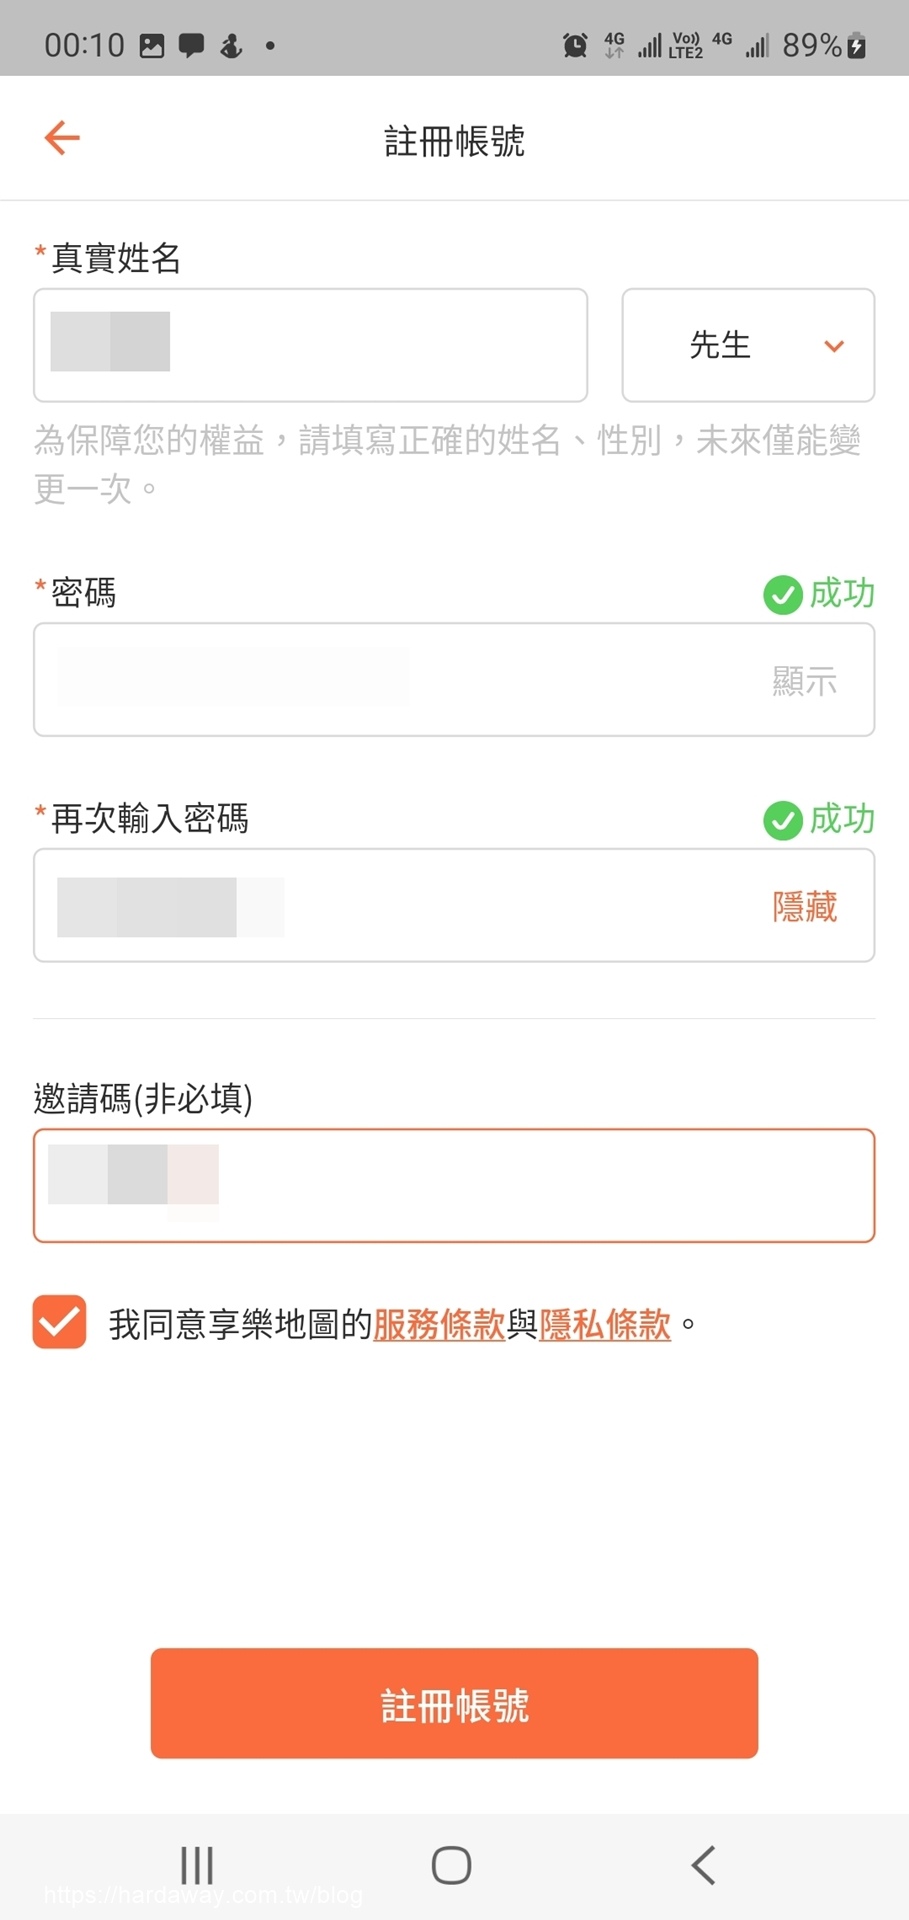Tap Android recent apps navigation icon

click(x=197, y=1865)
